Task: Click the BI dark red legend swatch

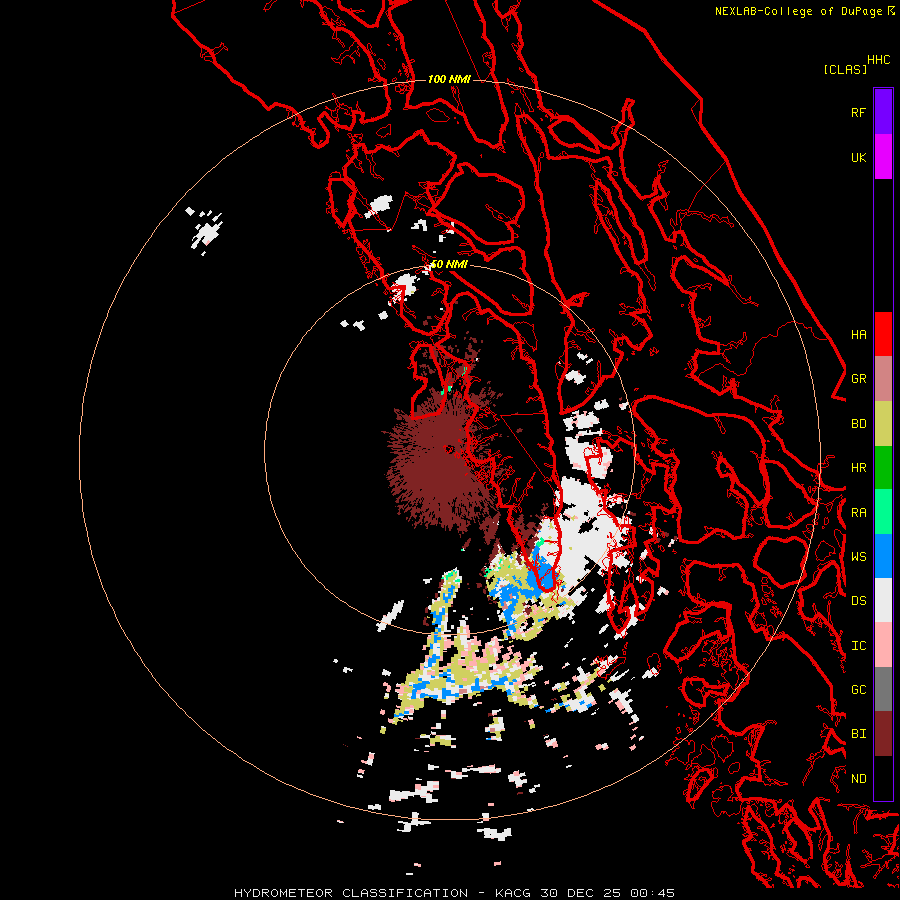Action: click(883, 734)
